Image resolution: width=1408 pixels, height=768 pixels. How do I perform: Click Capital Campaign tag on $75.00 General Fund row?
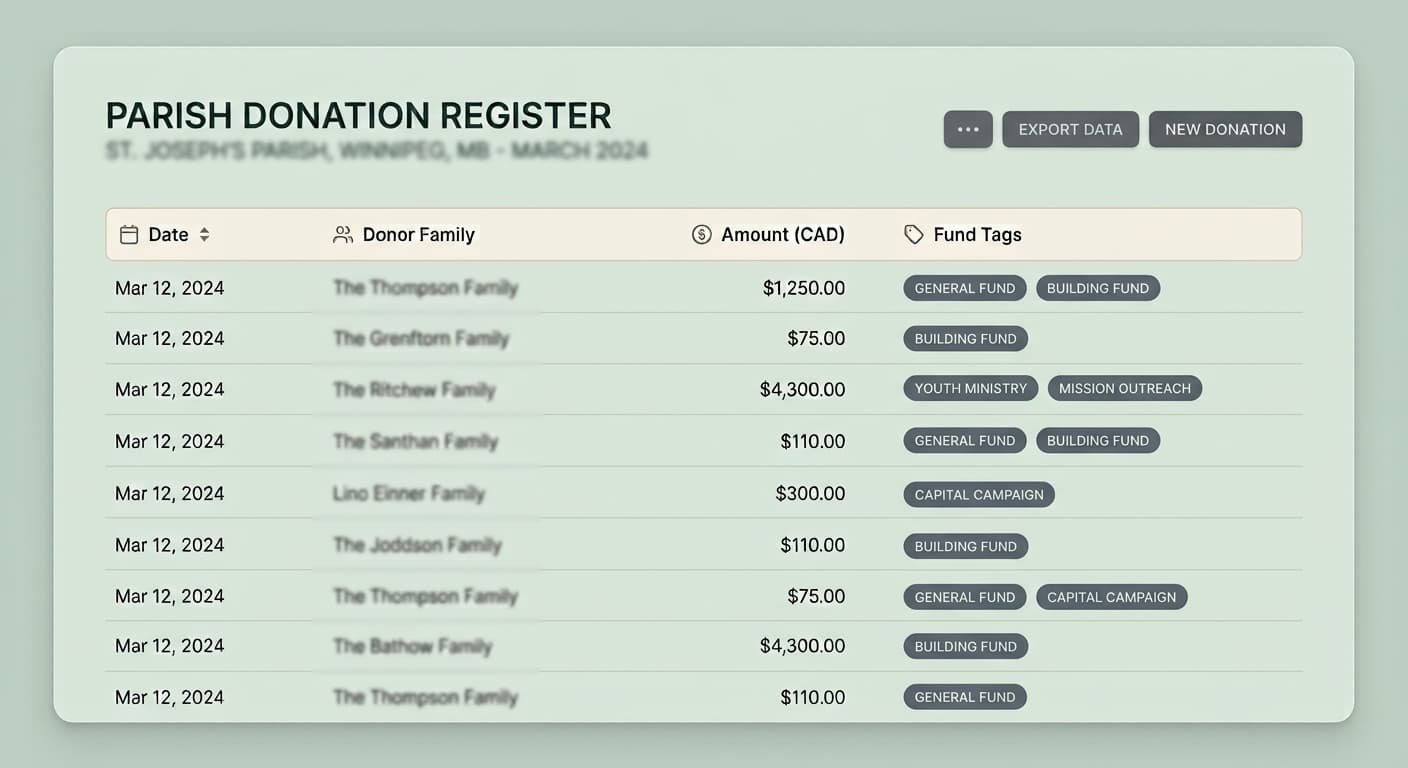1112,597
